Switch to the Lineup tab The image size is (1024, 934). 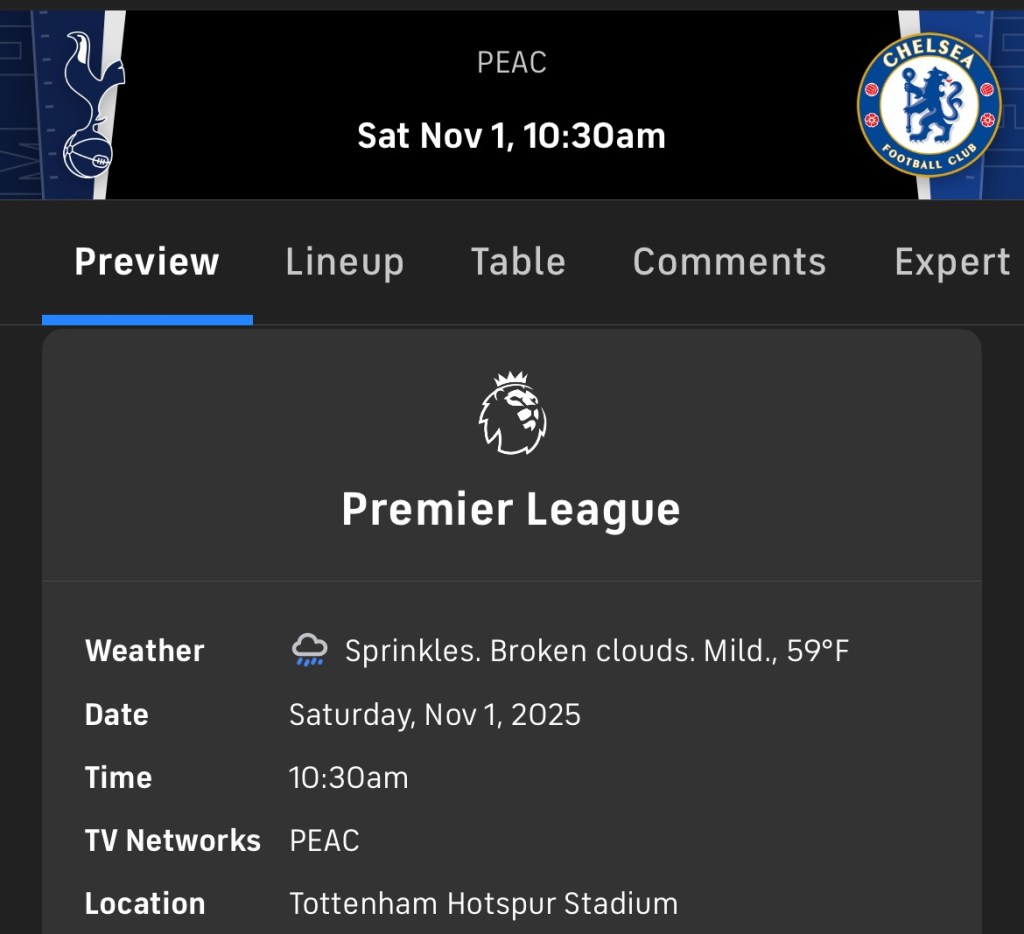tap(345, 262)
